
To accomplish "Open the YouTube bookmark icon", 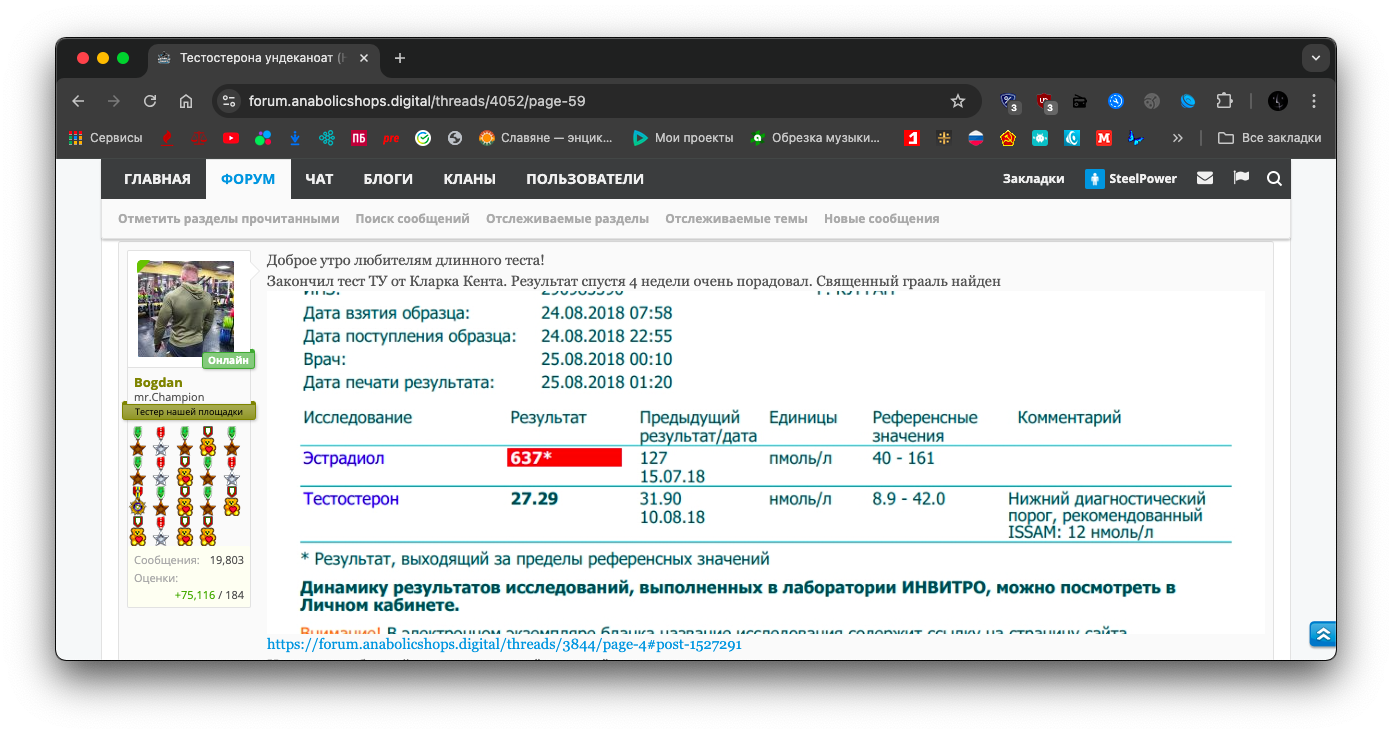I will click(x=231, y=138).
